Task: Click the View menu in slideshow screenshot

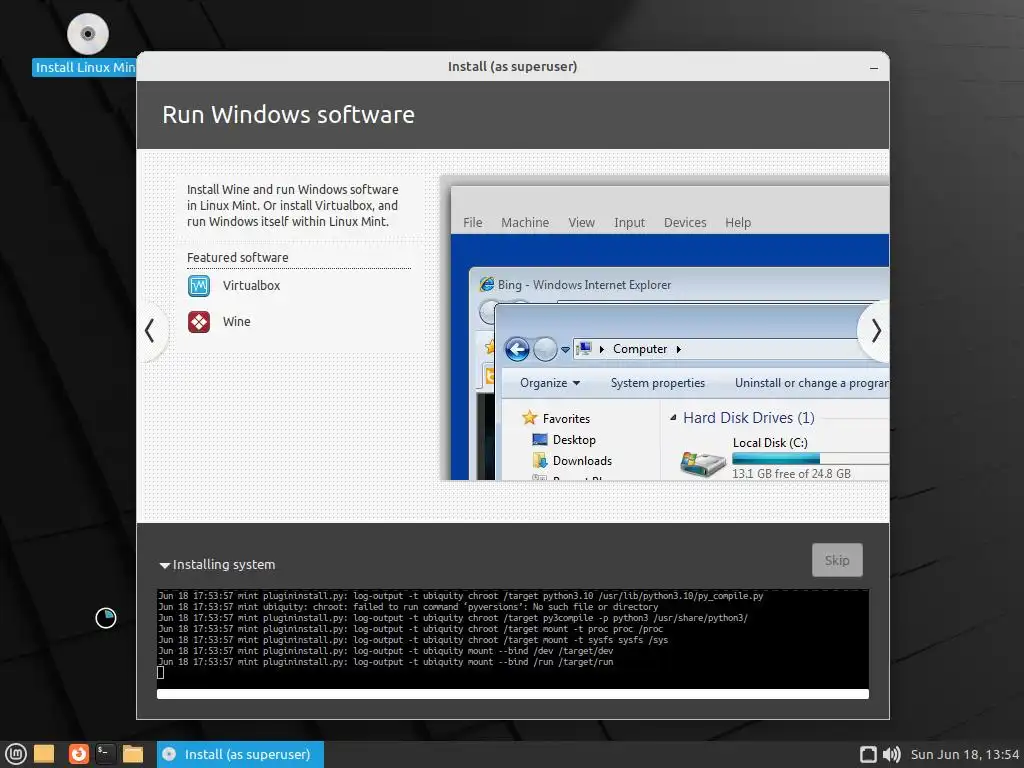Action: click(581, 223)
